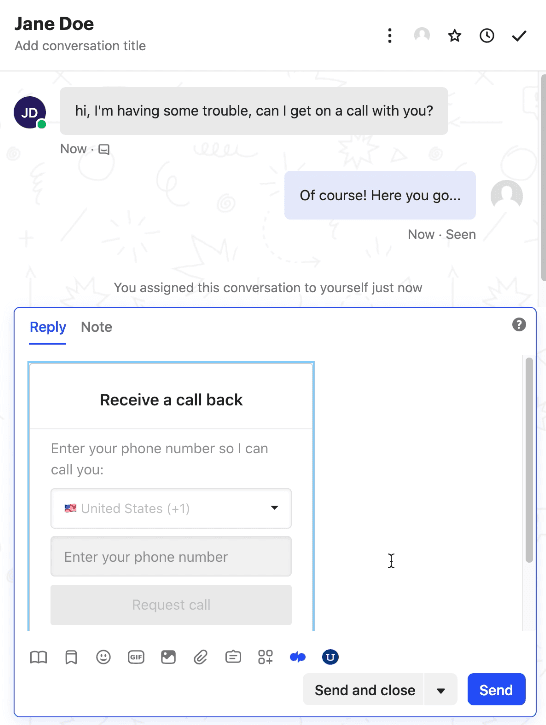546x725 pixels.
Task: Open the apps grid icon in composer
Action: [x=265, y=657]
